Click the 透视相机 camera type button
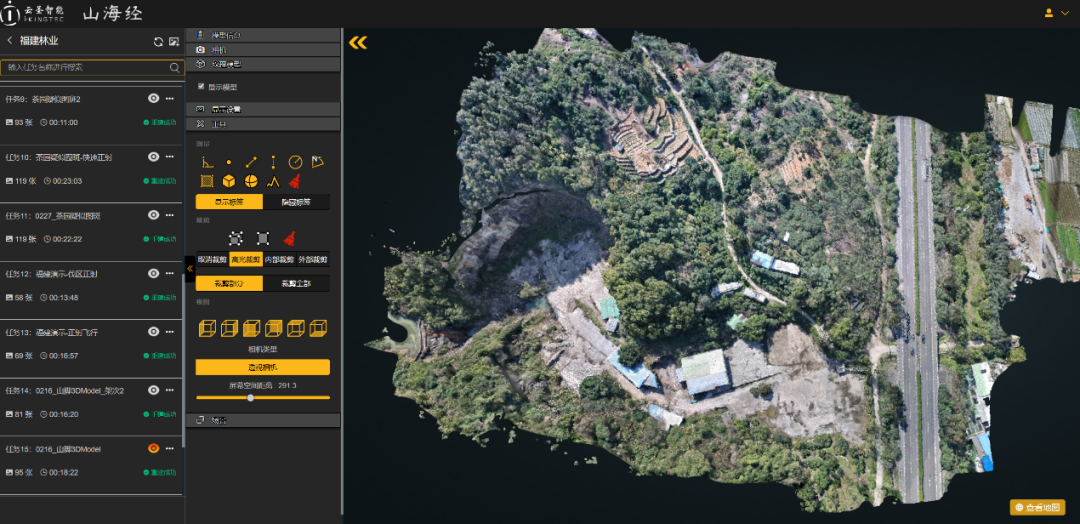The width and height of the screenshot is (1080, 524). coord(262,367)
